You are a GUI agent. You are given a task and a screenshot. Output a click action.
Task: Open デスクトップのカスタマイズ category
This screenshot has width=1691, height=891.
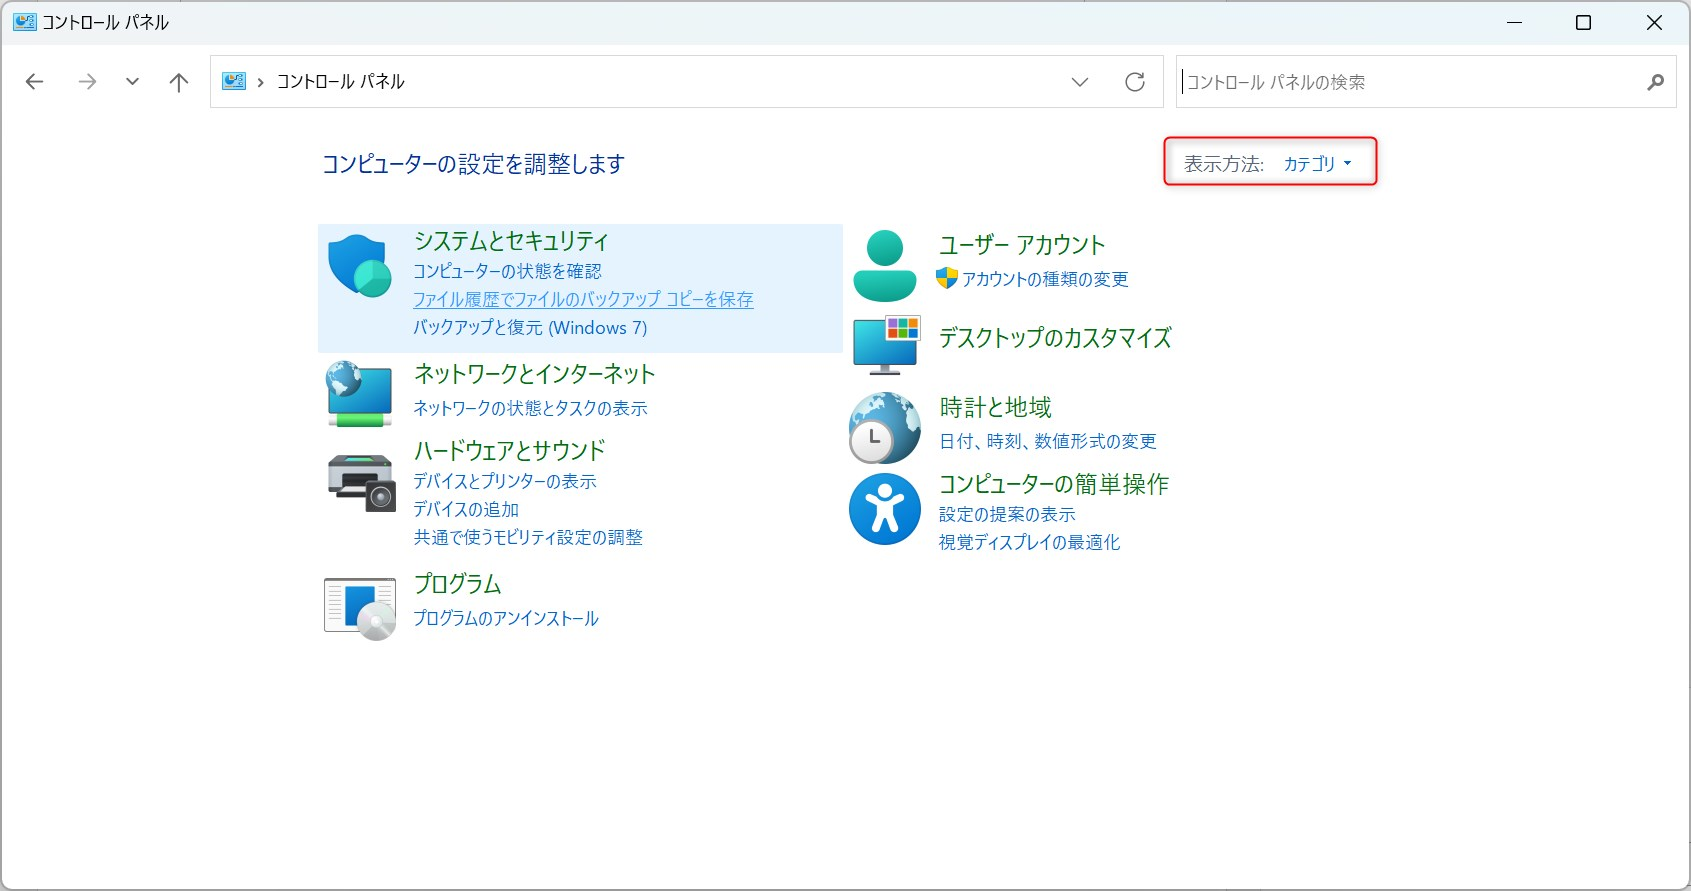1055,338
